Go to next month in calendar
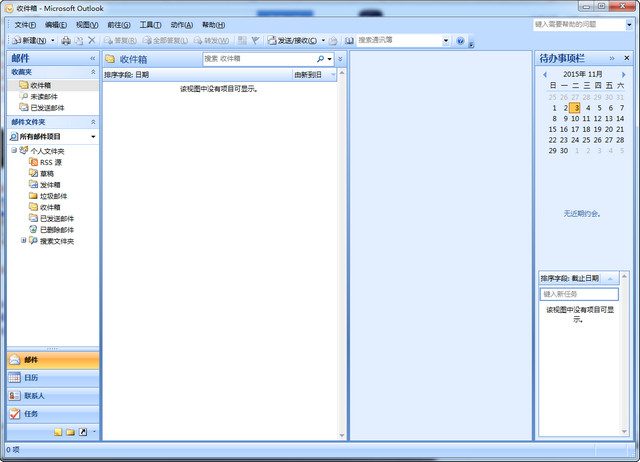The width and height of the screenshot is (640, 462). [624, 74]
